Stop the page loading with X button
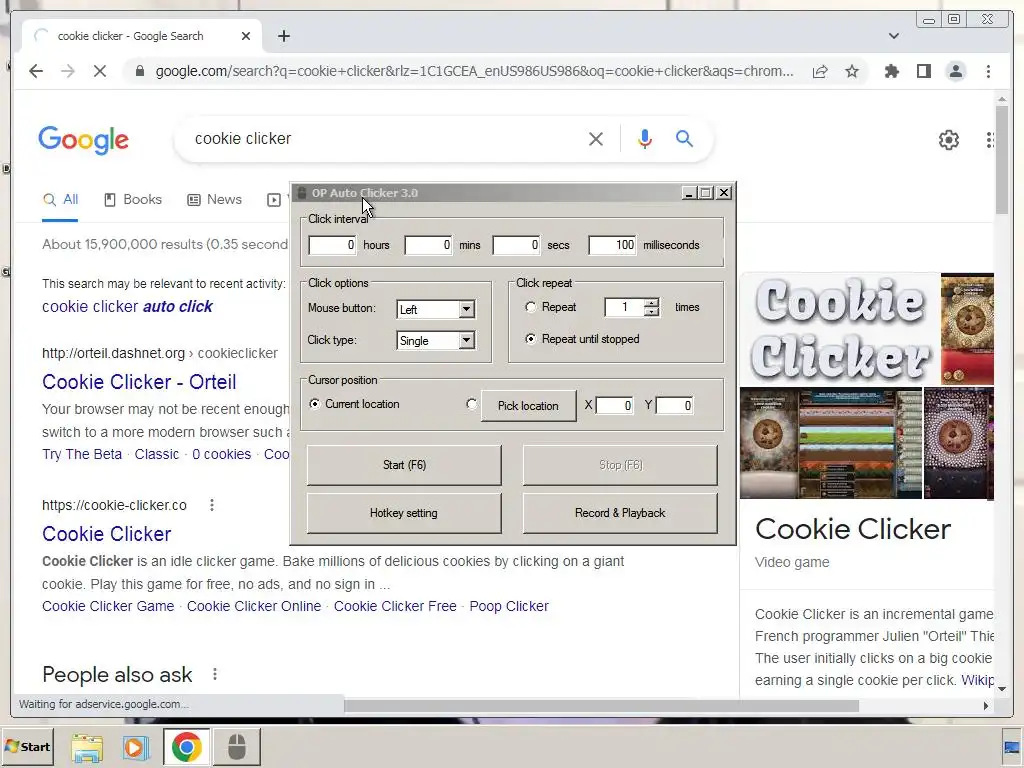 tap(100, 71)
